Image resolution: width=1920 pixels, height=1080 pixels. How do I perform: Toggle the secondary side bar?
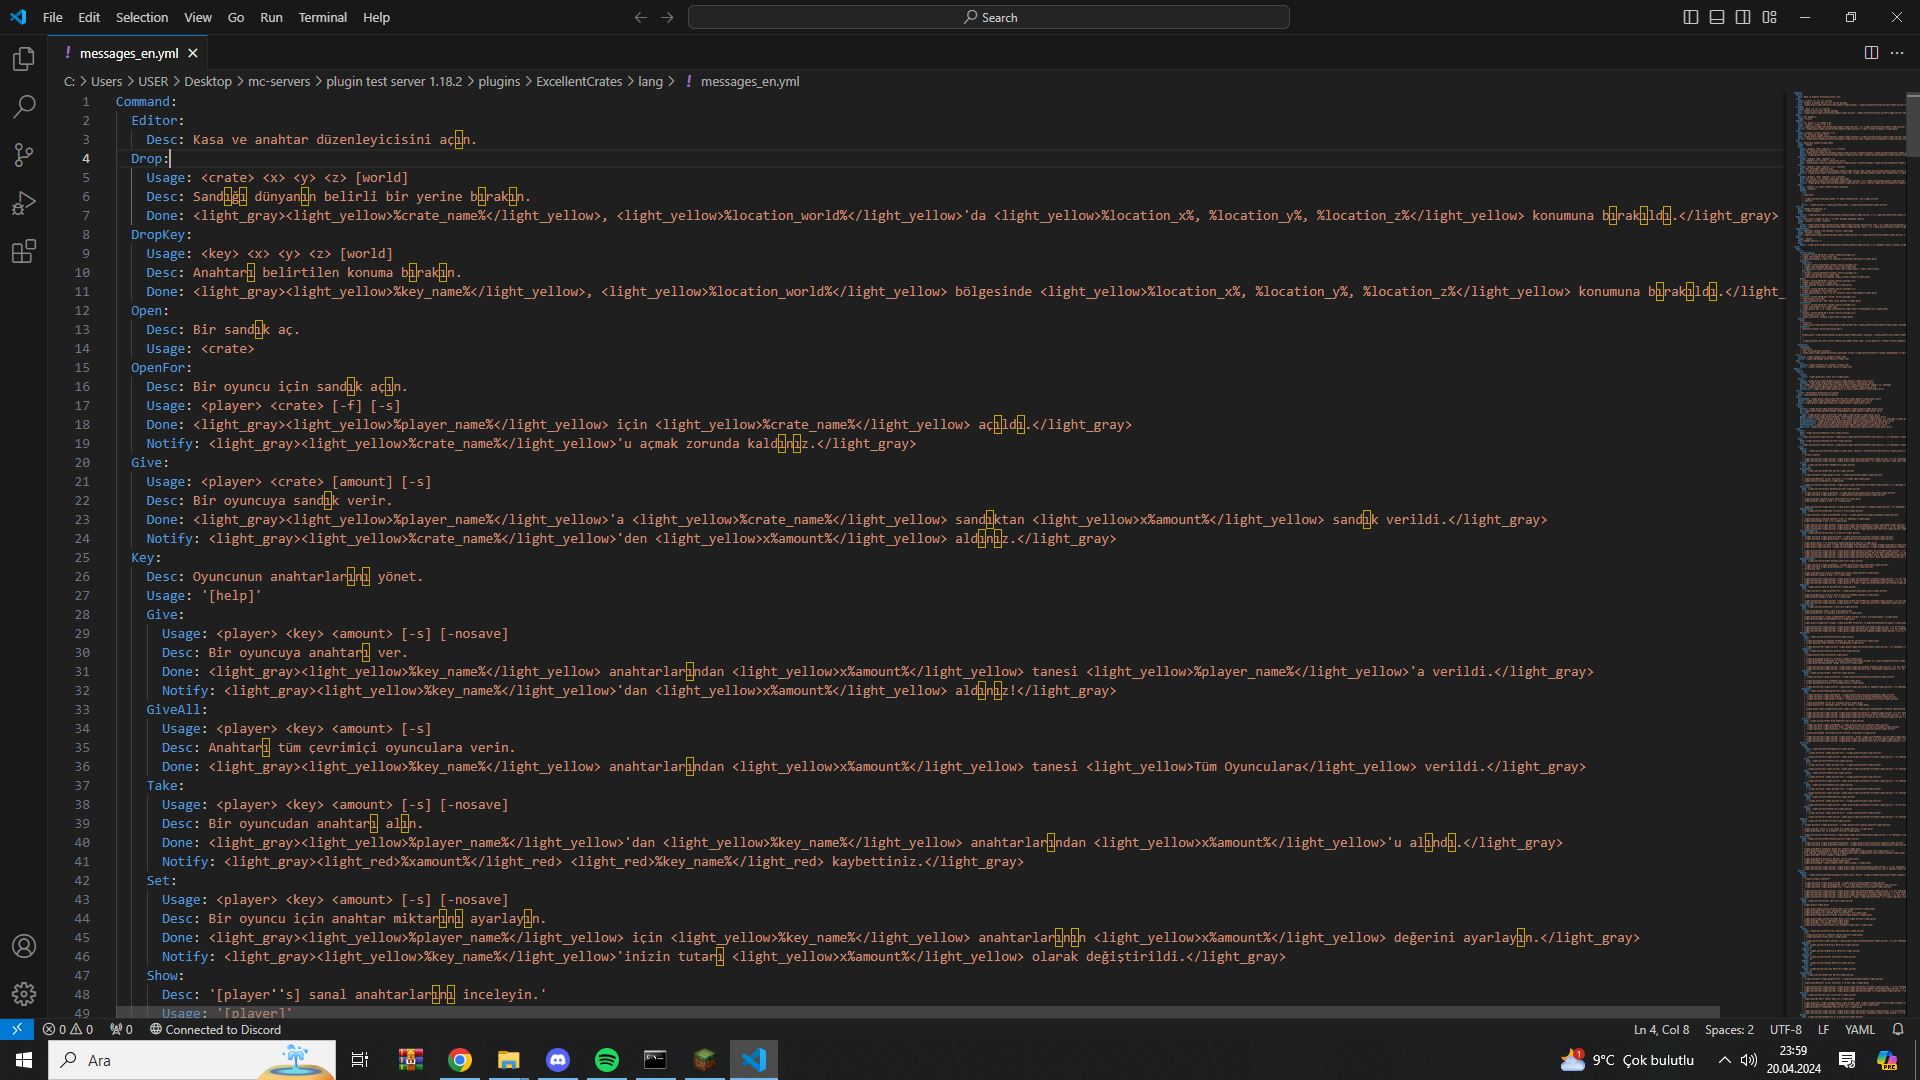[x=1743, y=17]
